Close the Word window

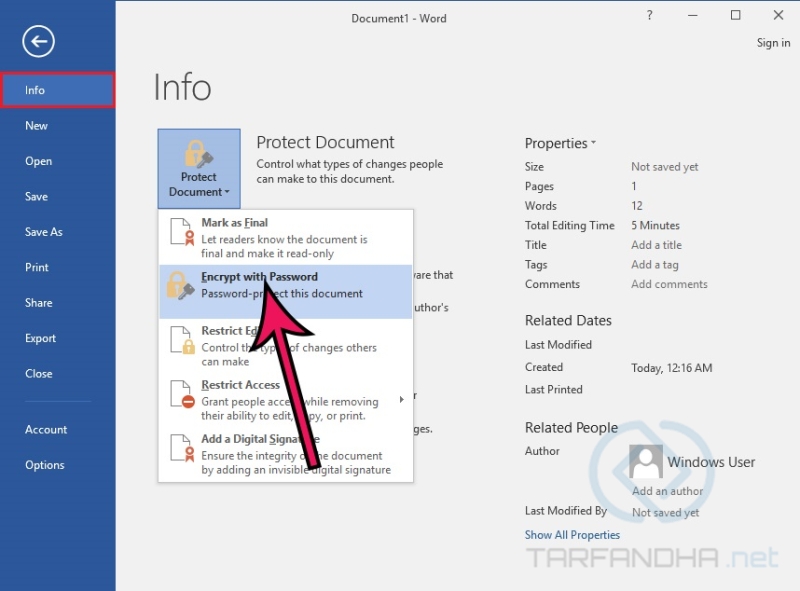pos(778,15)
